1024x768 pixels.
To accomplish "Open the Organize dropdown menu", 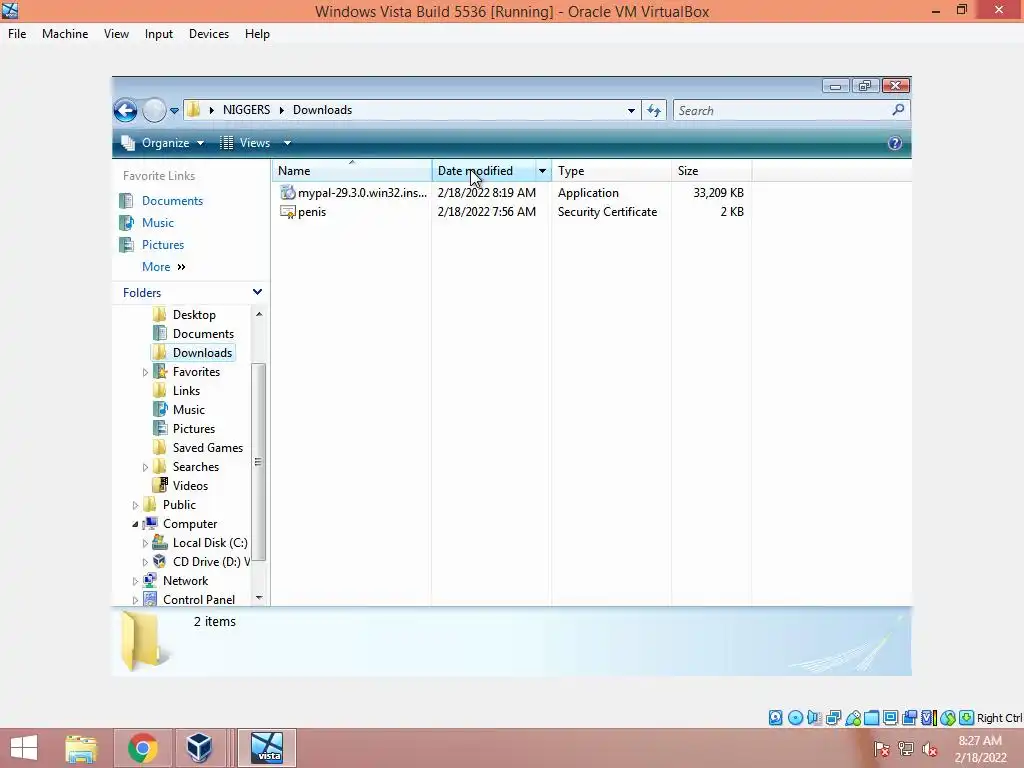I will coord(163,143).
